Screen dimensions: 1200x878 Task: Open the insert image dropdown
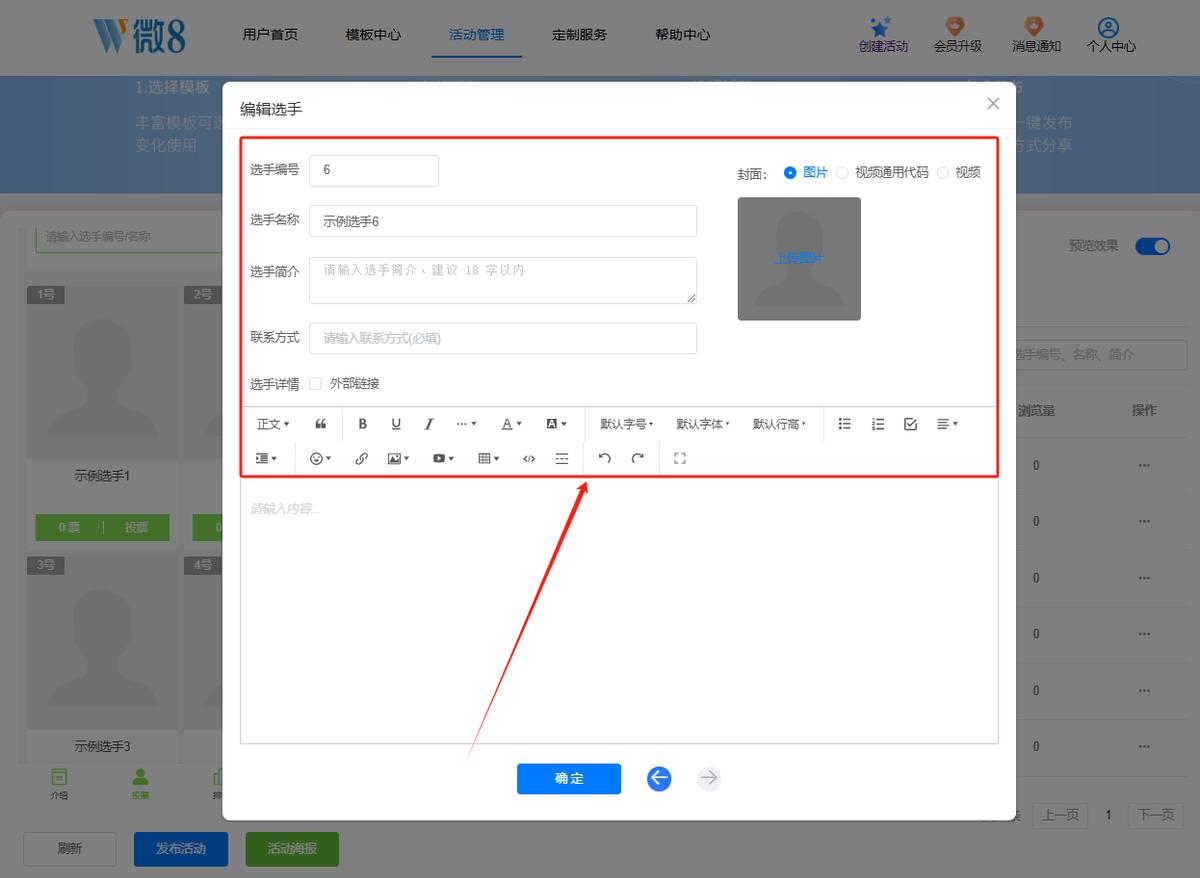pyautogui.click(x=399, y=458)
